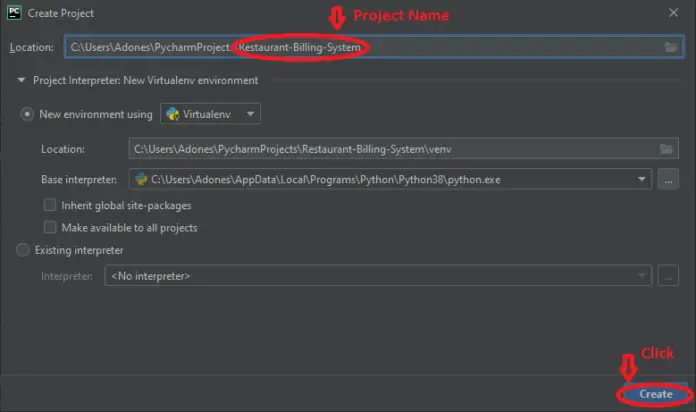Click into the project Location text field
Image resolution: width=696 pixels, height=412 pixels.
[x=374, y=47]
